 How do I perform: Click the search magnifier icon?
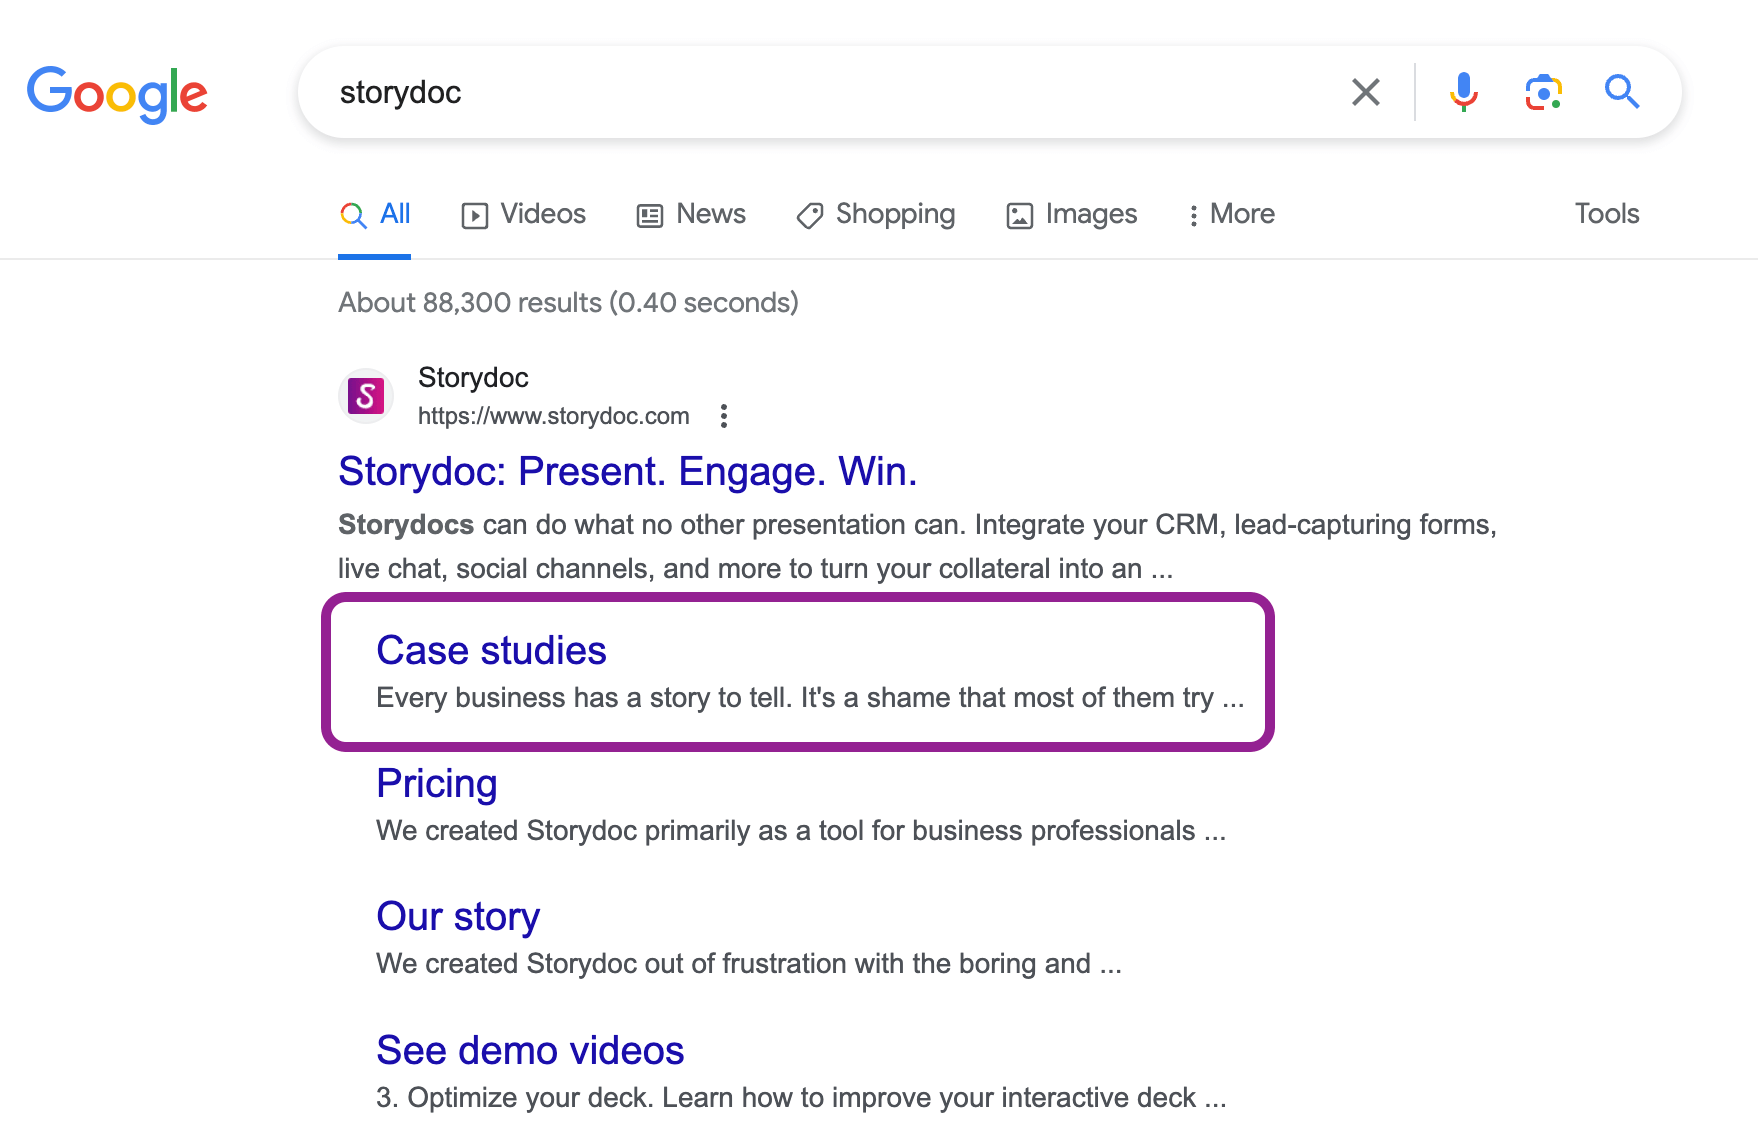1622,92
